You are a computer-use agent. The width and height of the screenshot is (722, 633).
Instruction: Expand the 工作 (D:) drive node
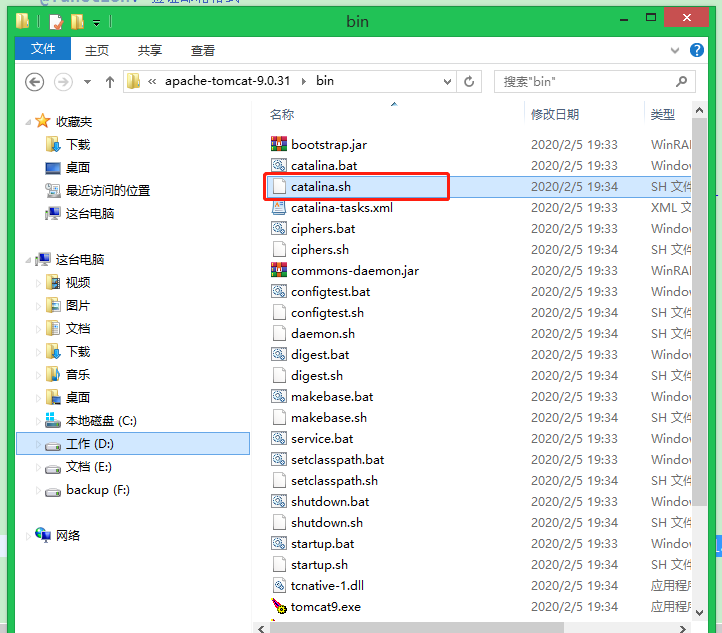tap(38, 444)
